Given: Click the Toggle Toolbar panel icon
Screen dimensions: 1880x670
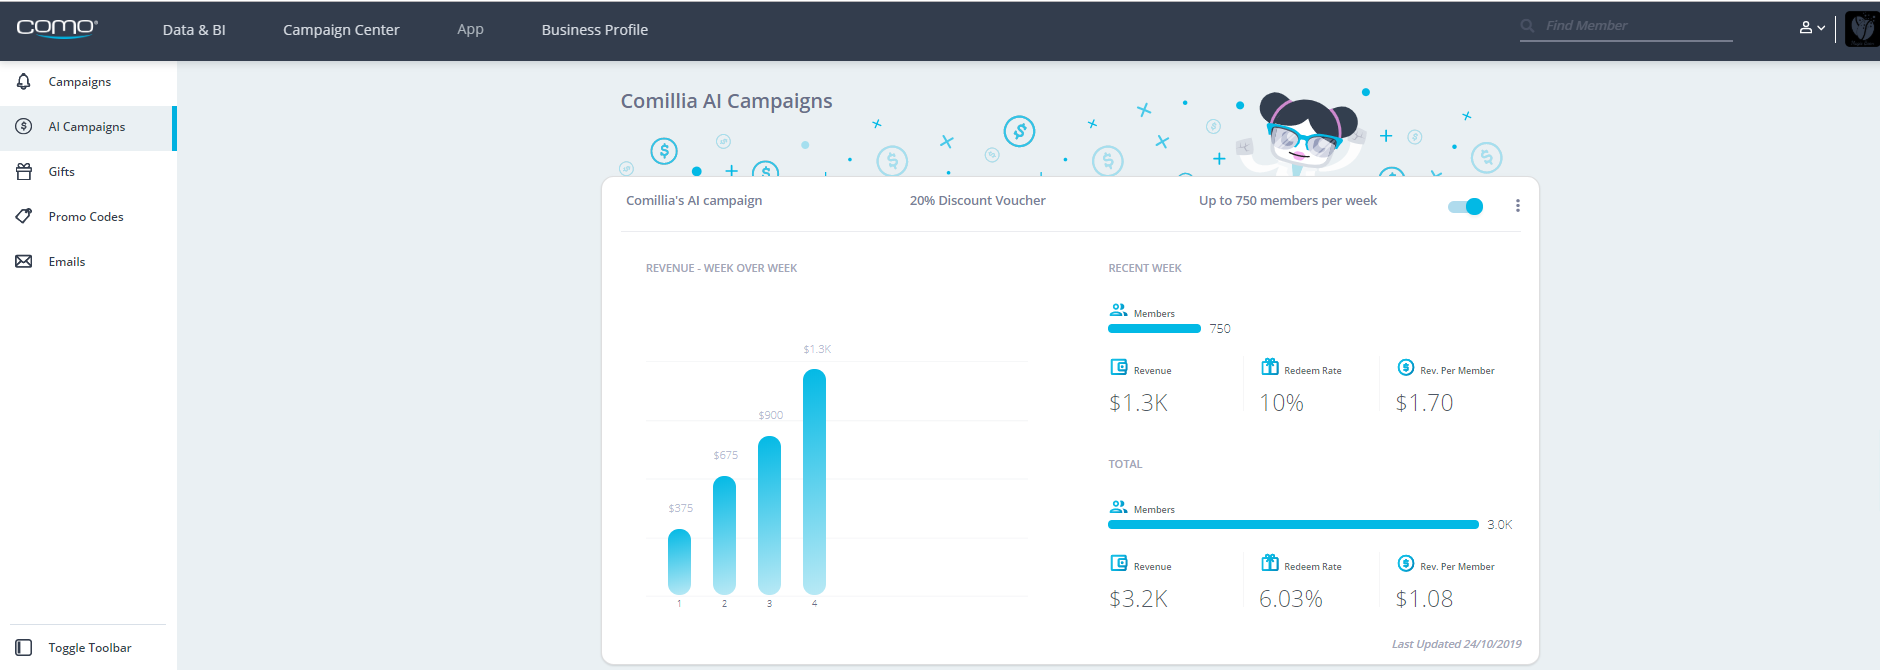Looking at the screenshot, I should point(24,647).
